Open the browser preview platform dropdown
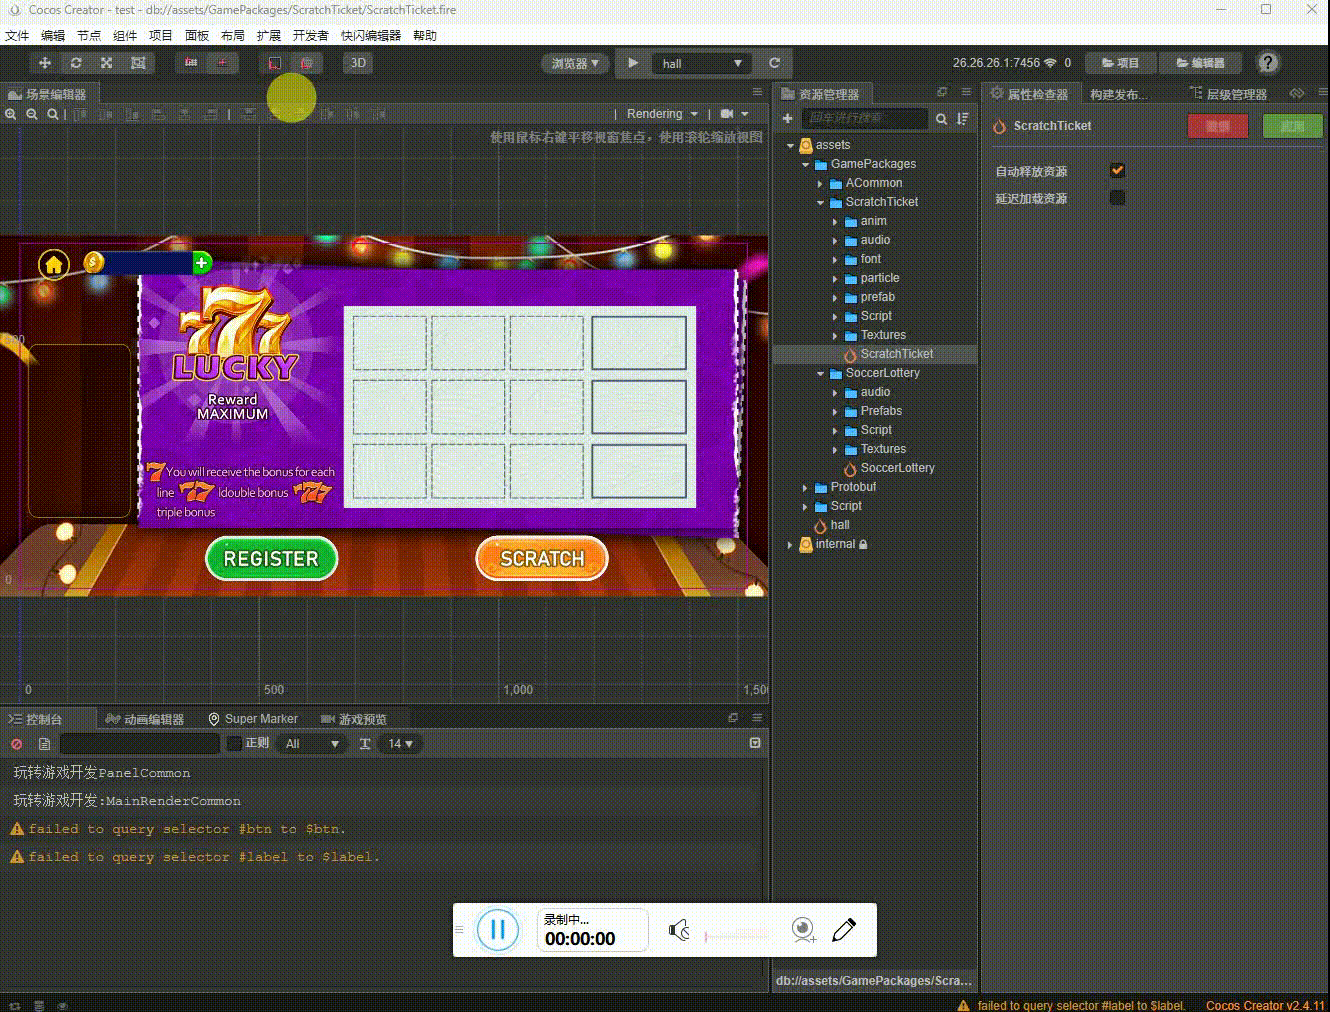The height and width of the screenshot is (1012, 1330). [x=575, y=63]
